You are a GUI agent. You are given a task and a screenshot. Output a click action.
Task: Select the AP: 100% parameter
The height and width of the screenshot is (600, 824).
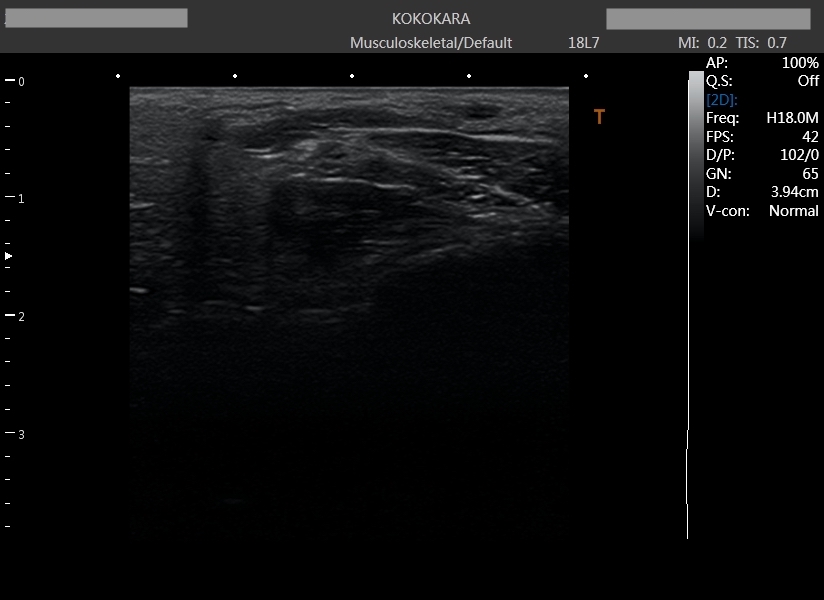coord(762,63)
